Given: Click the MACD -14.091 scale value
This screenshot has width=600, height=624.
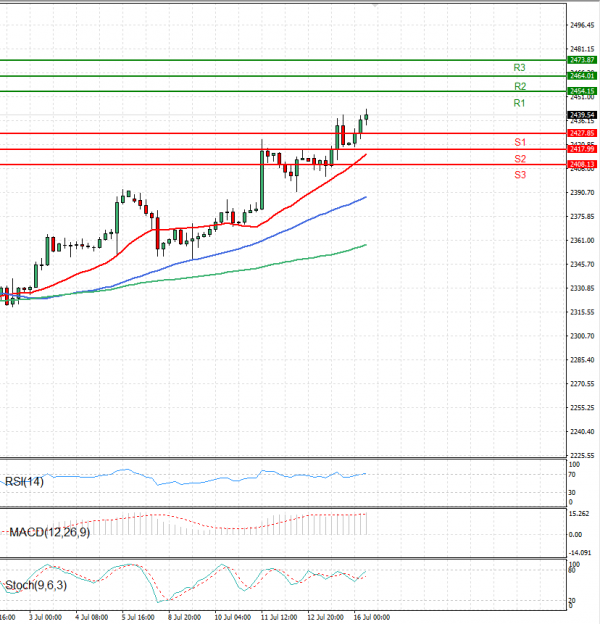Looking at the screenshot, I should [580, 553].
